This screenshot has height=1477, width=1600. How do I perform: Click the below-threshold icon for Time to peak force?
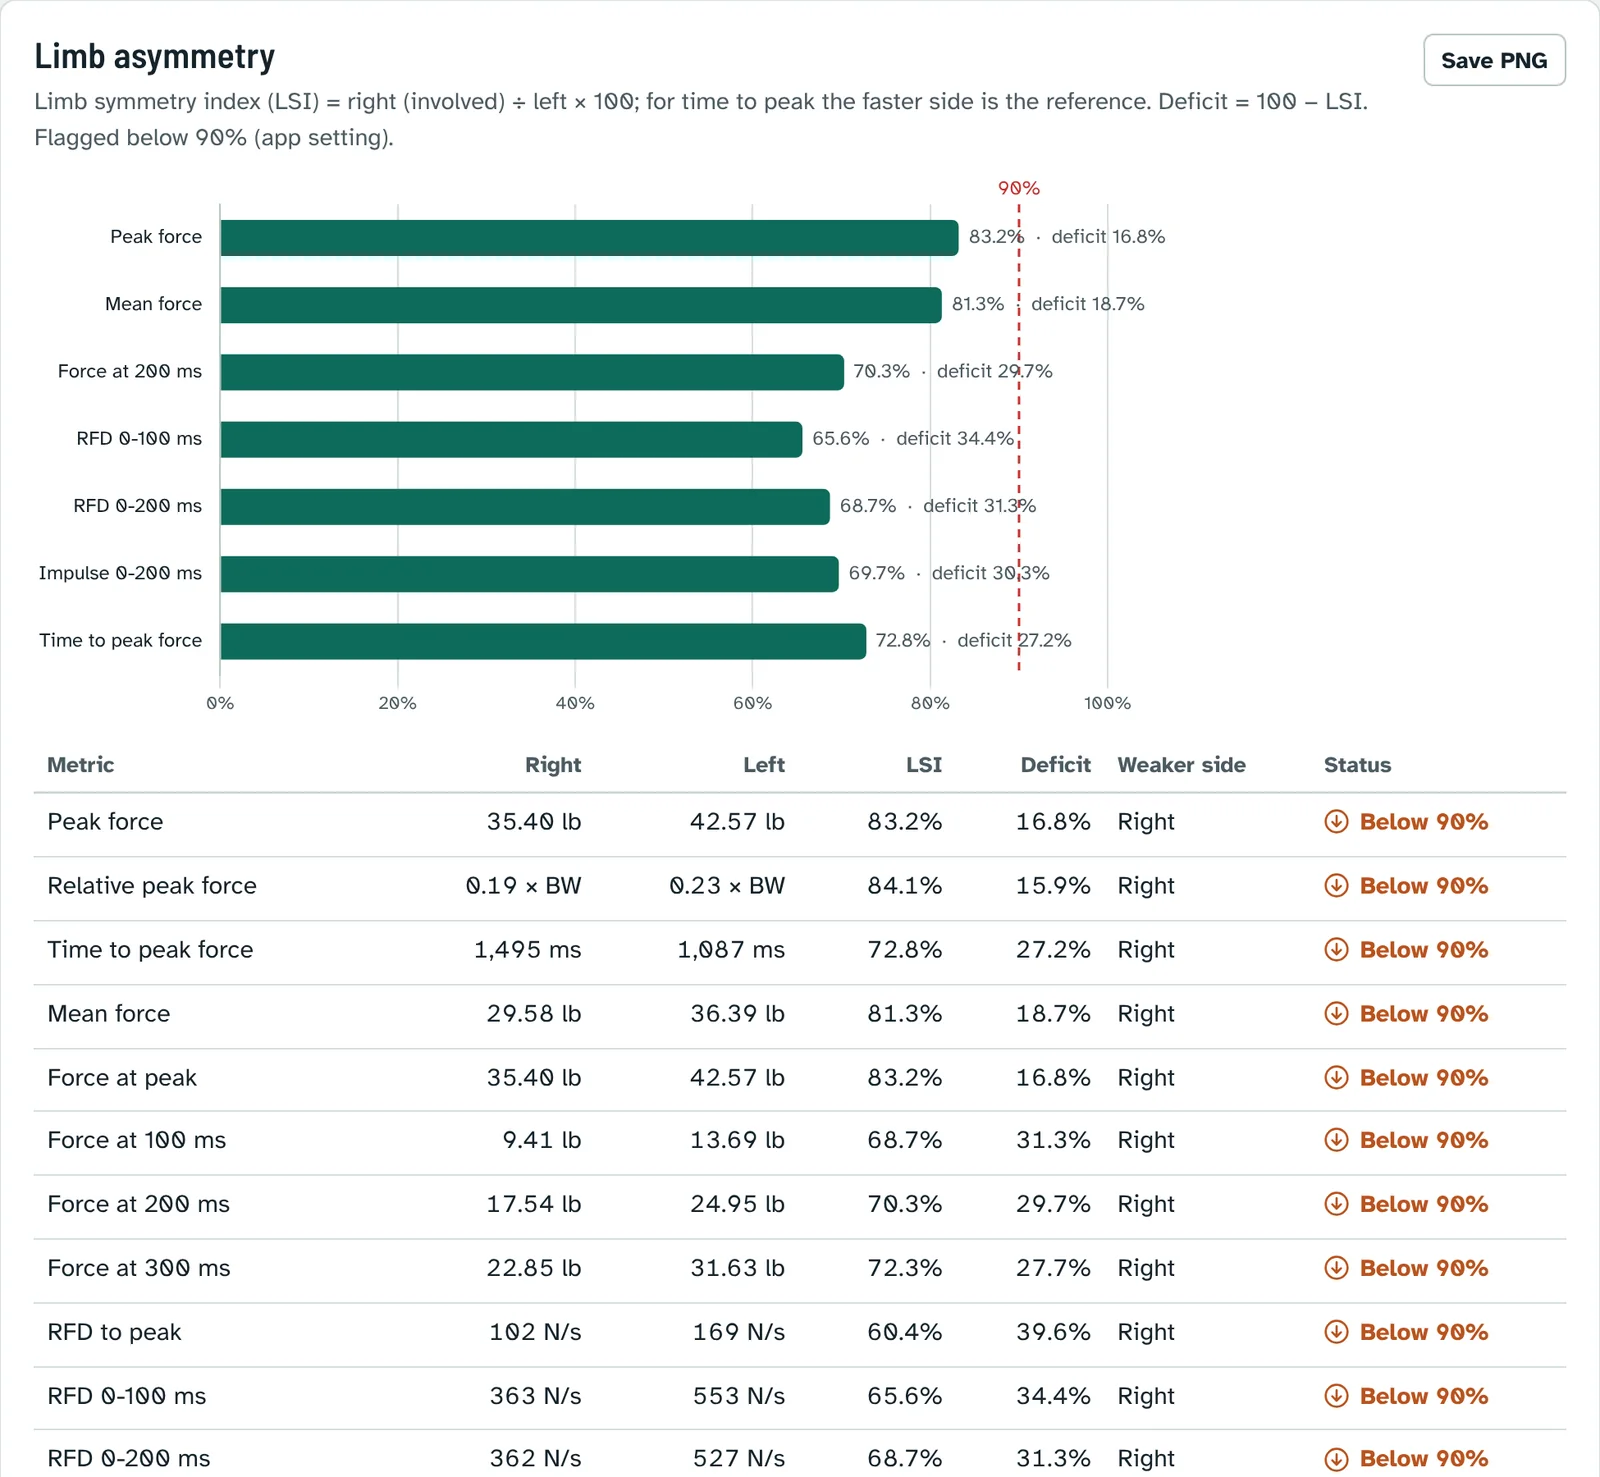pyautogui.click(x=1336, y=950)
